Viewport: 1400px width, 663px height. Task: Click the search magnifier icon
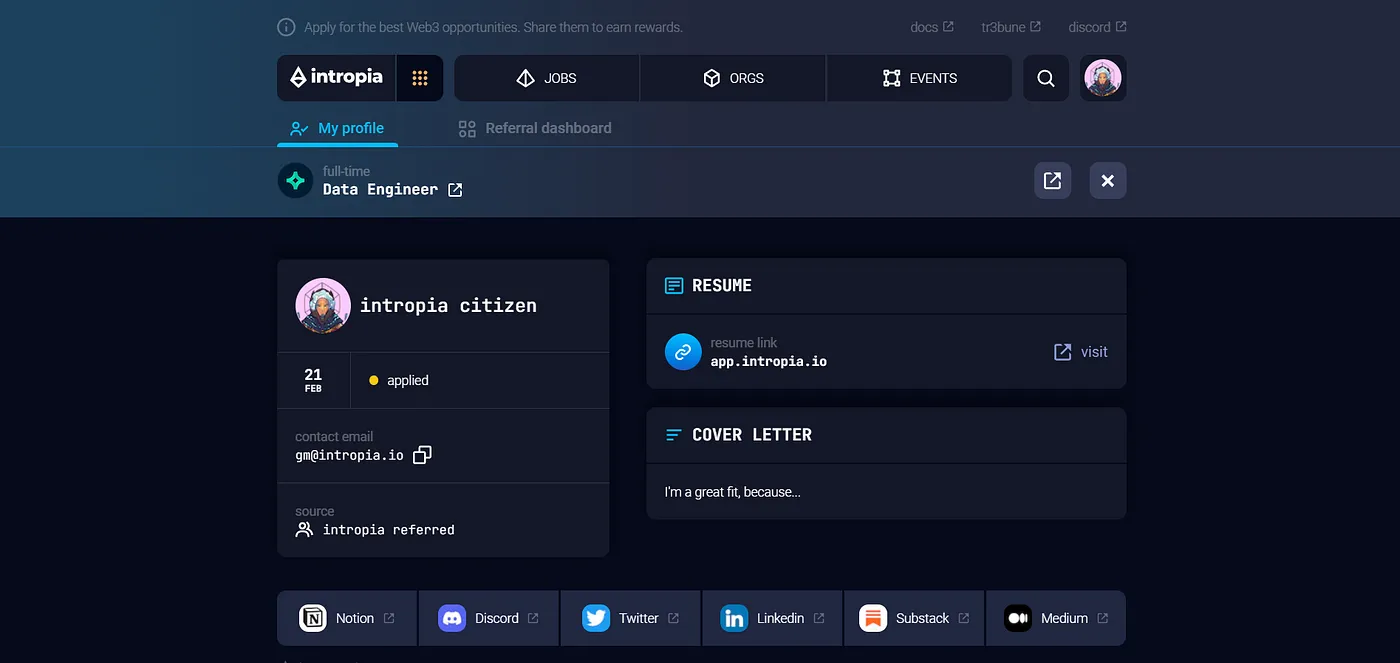[1046, 78]
